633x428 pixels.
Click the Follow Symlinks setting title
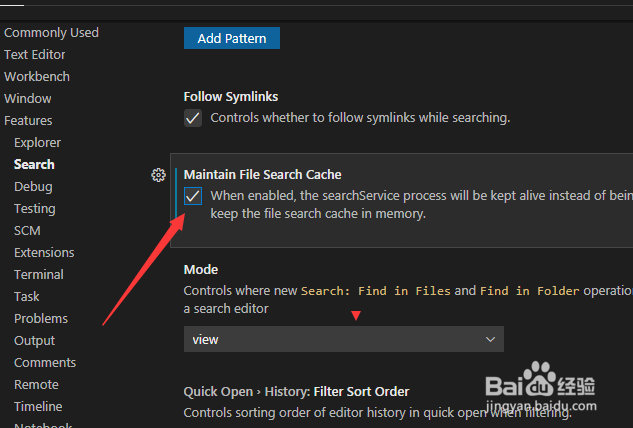231,97
